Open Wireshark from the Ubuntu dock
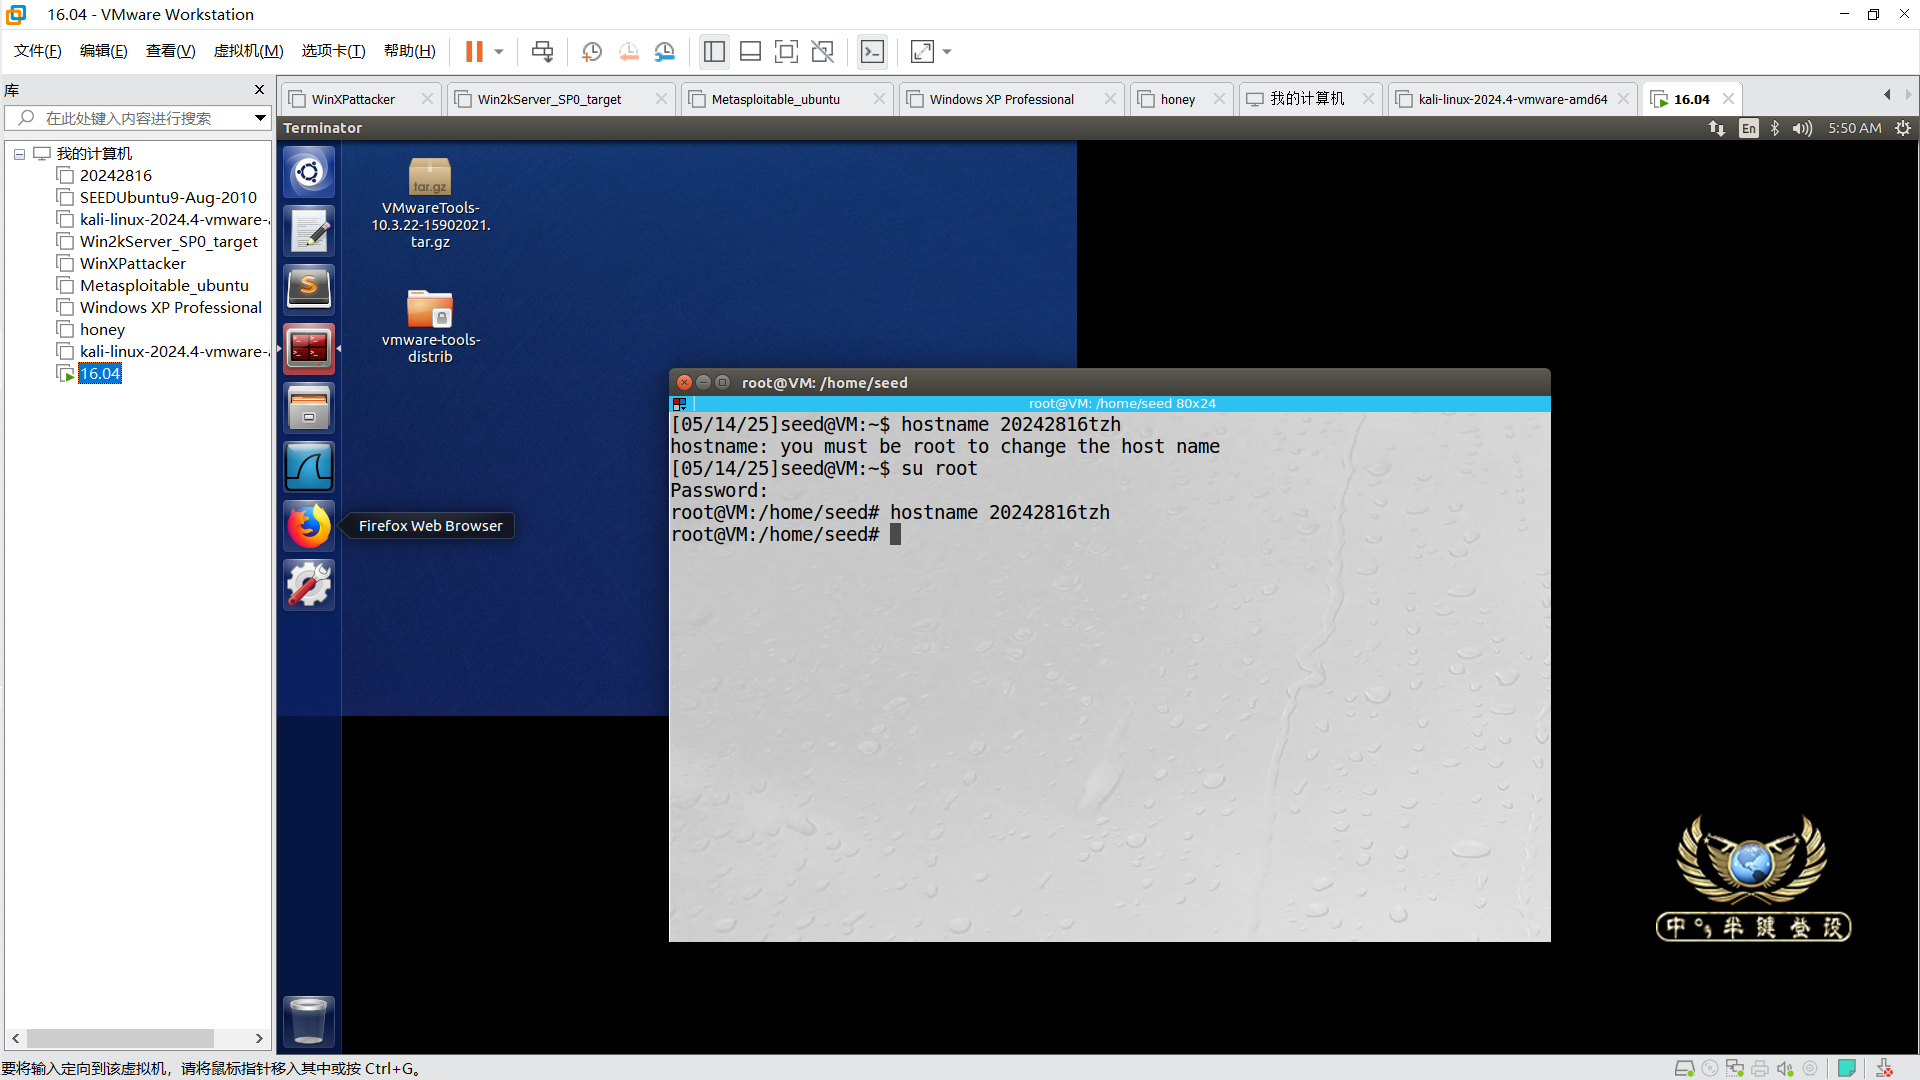The height and width of the screenshot is (1080, 1920). [x=309, y=467]
